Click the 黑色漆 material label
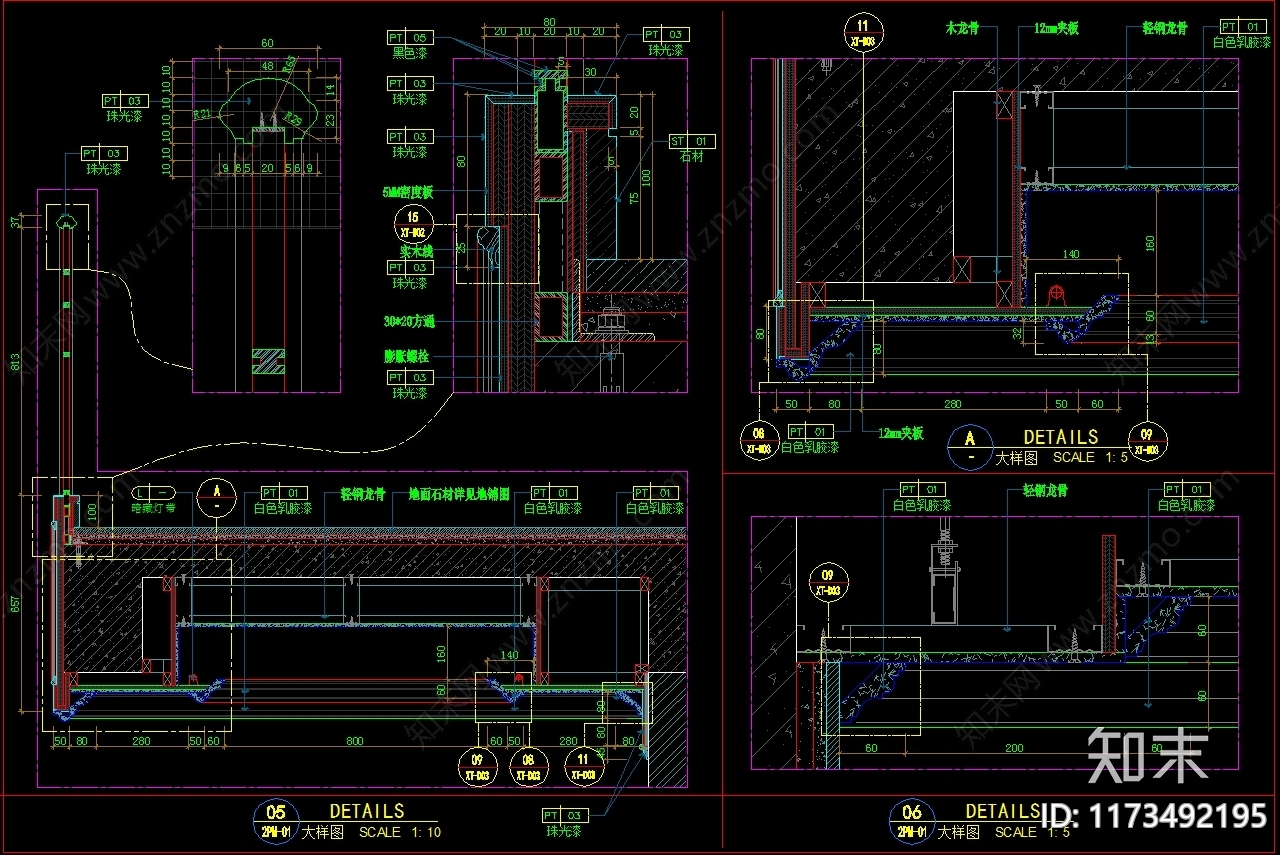1280x855 pixels. click(x=410, y=52)
